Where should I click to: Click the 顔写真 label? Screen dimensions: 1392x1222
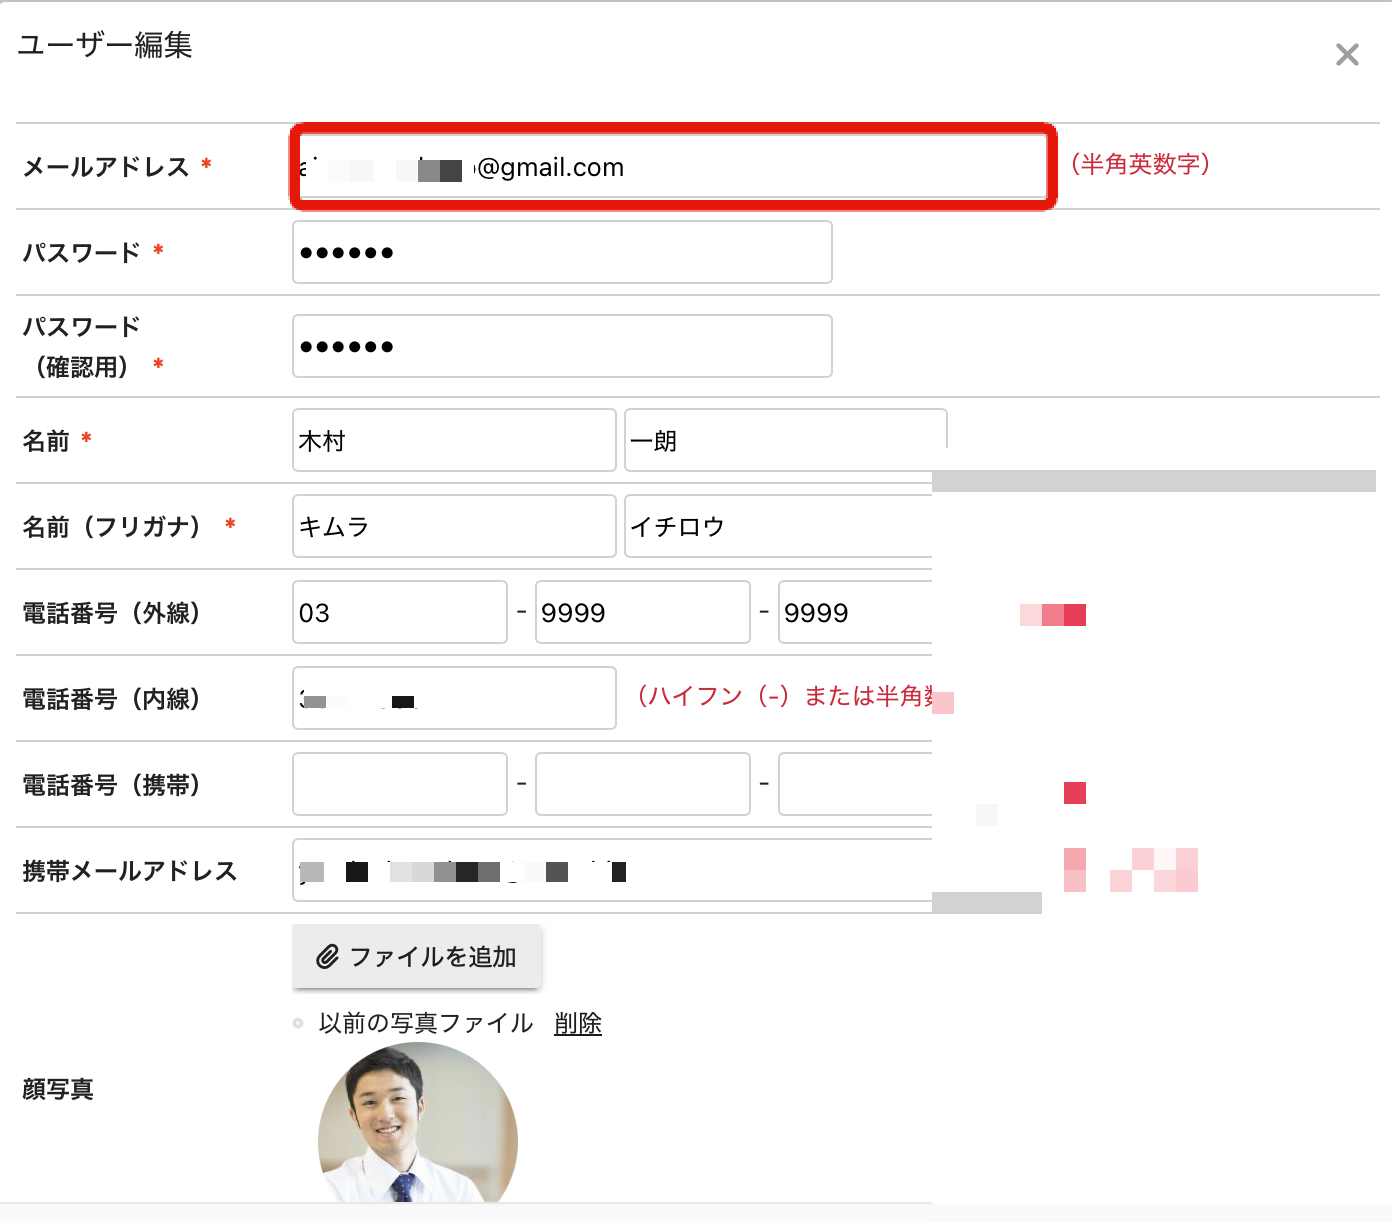click(58, 1089)
